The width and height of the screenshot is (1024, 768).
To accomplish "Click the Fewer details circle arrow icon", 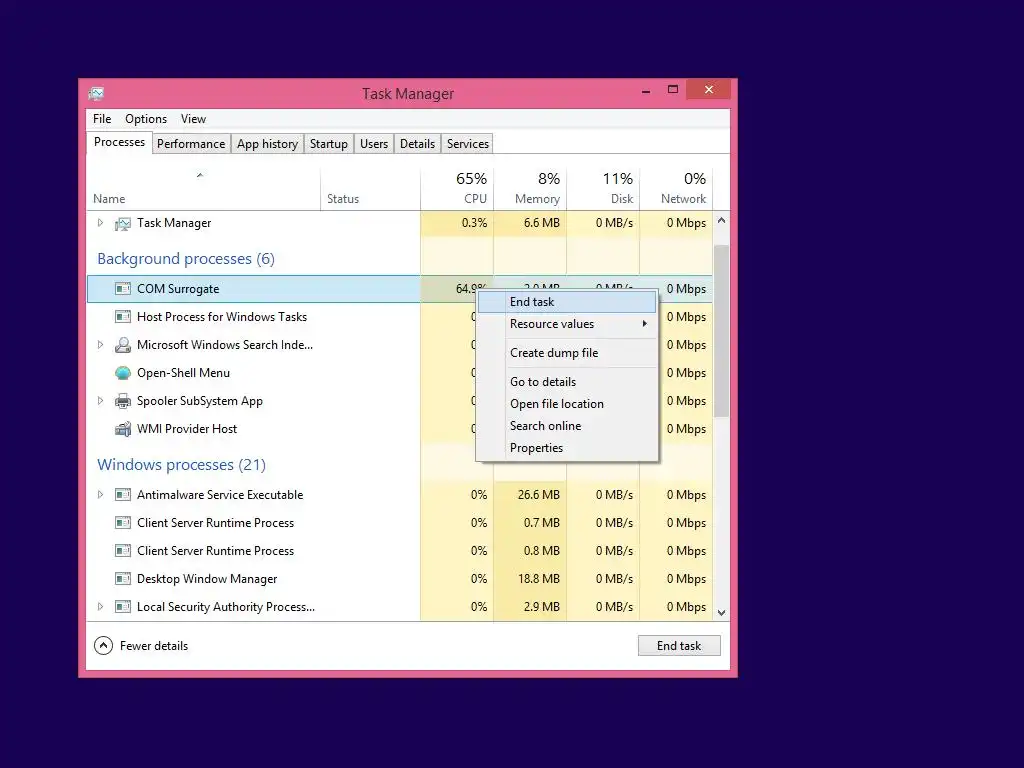I will pyautogui.click(x=103, y=646).
